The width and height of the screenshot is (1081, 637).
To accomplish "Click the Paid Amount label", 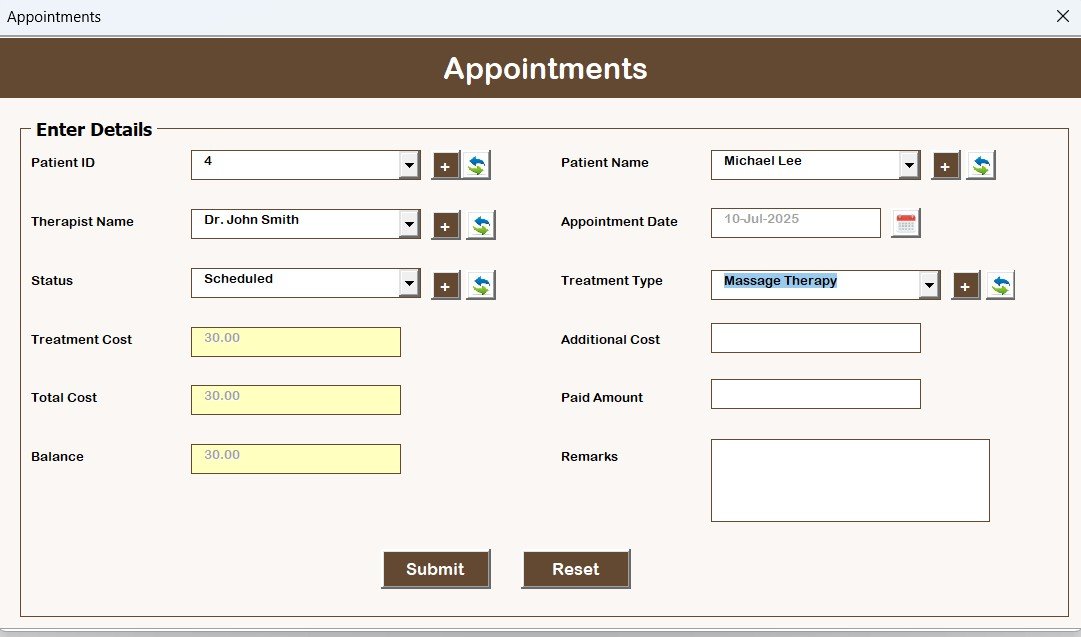I will [x=602, y=398].
